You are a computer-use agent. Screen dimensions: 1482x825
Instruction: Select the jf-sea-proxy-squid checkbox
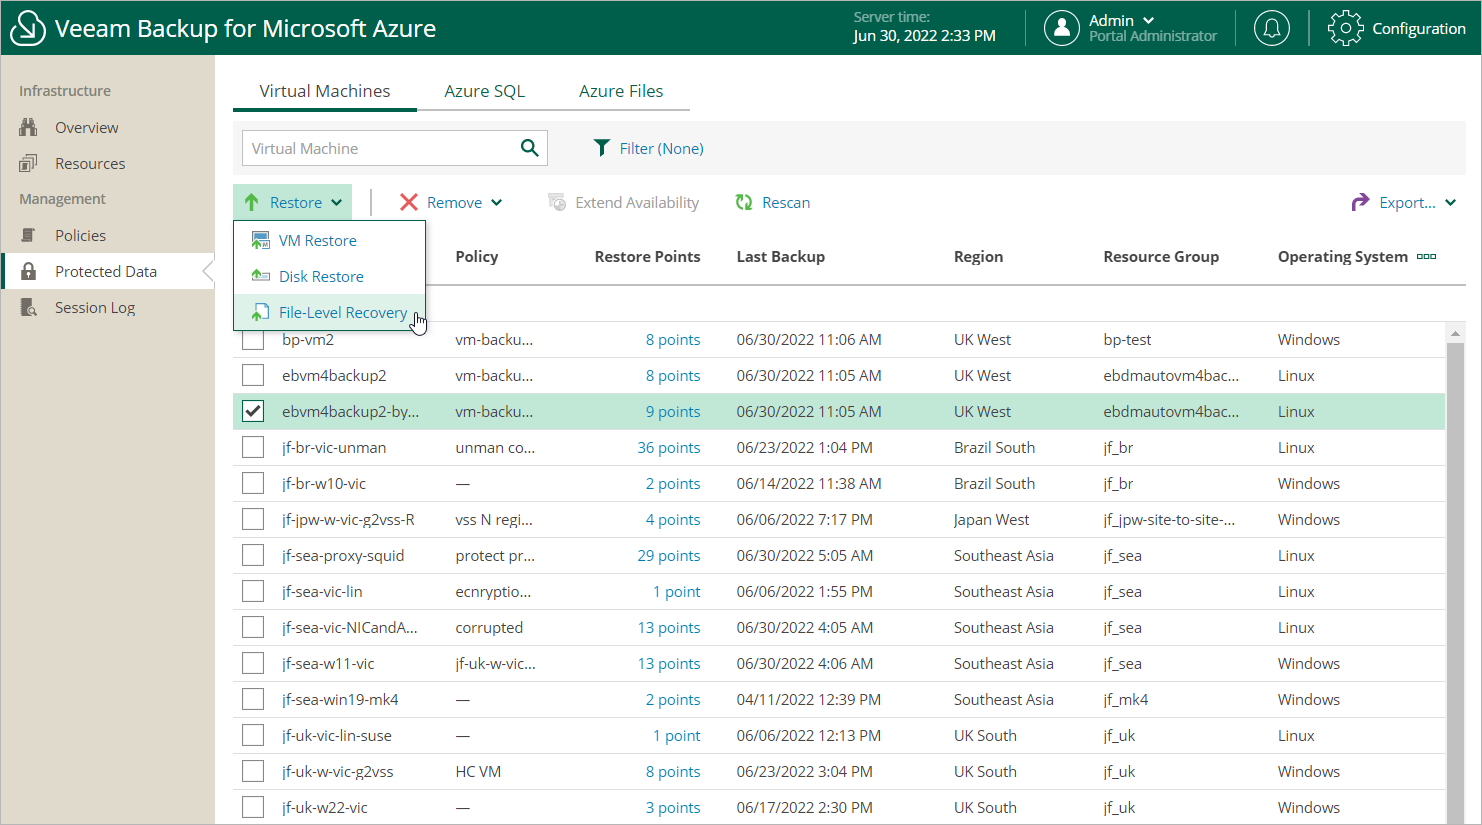[x=253, y=556]
